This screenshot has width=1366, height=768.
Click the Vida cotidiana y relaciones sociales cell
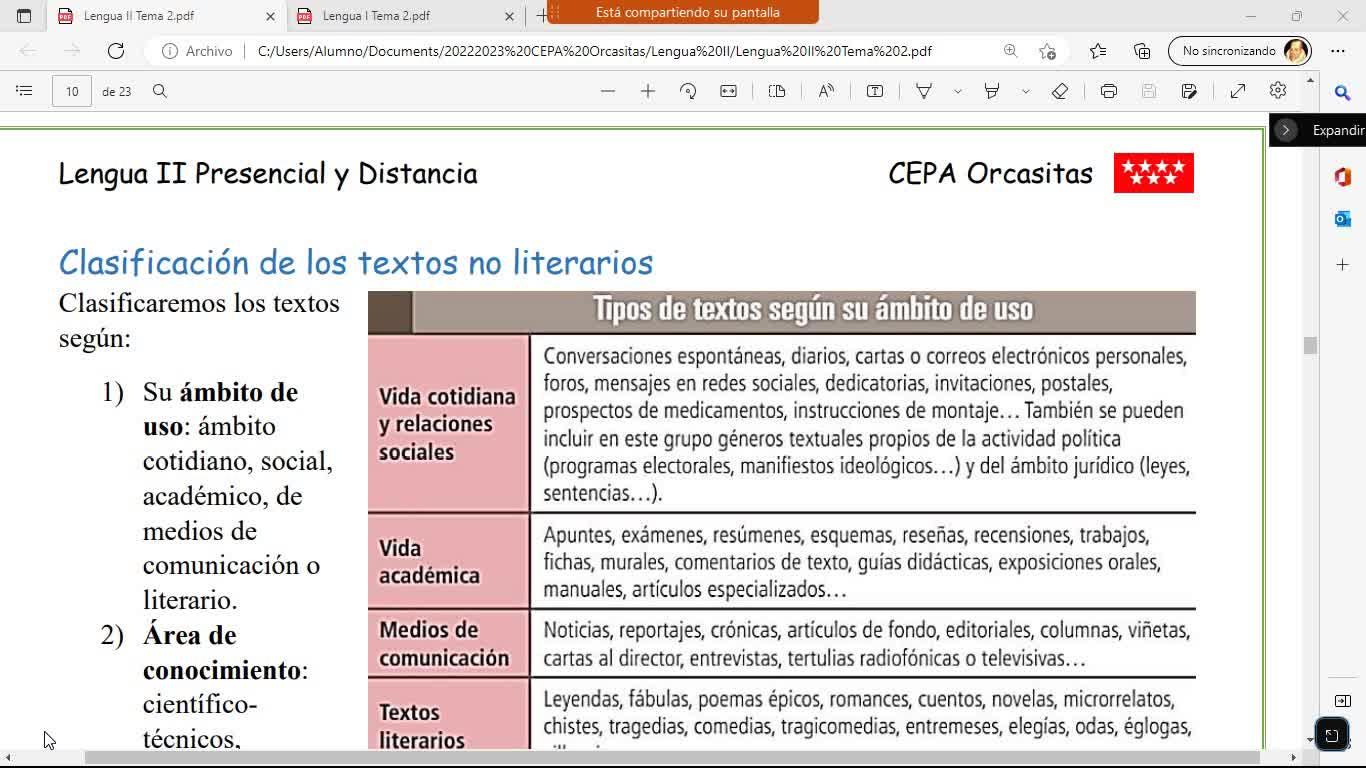coord(449,424)
